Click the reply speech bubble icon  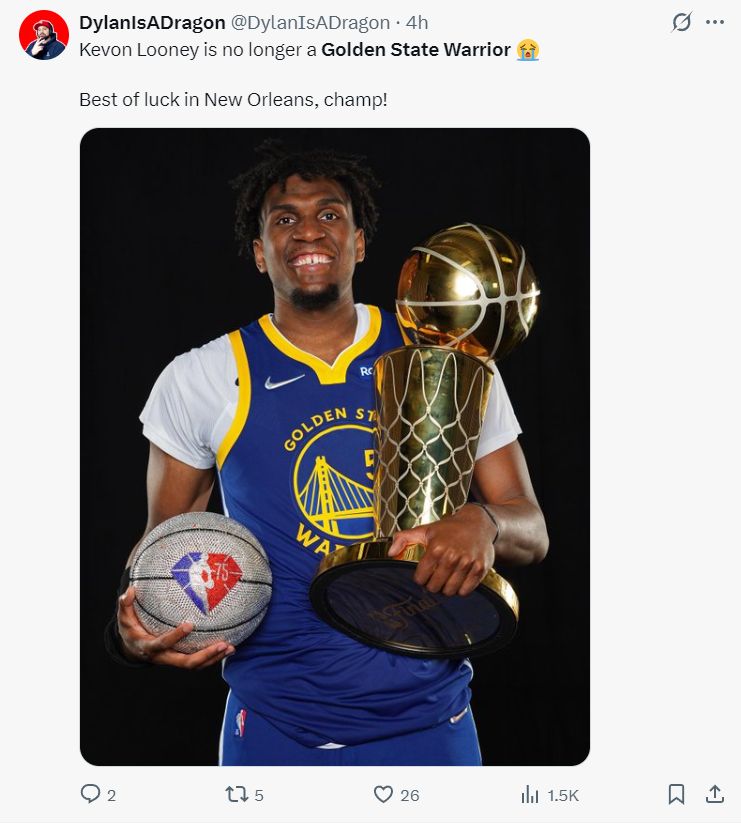(x=90, y=794)
